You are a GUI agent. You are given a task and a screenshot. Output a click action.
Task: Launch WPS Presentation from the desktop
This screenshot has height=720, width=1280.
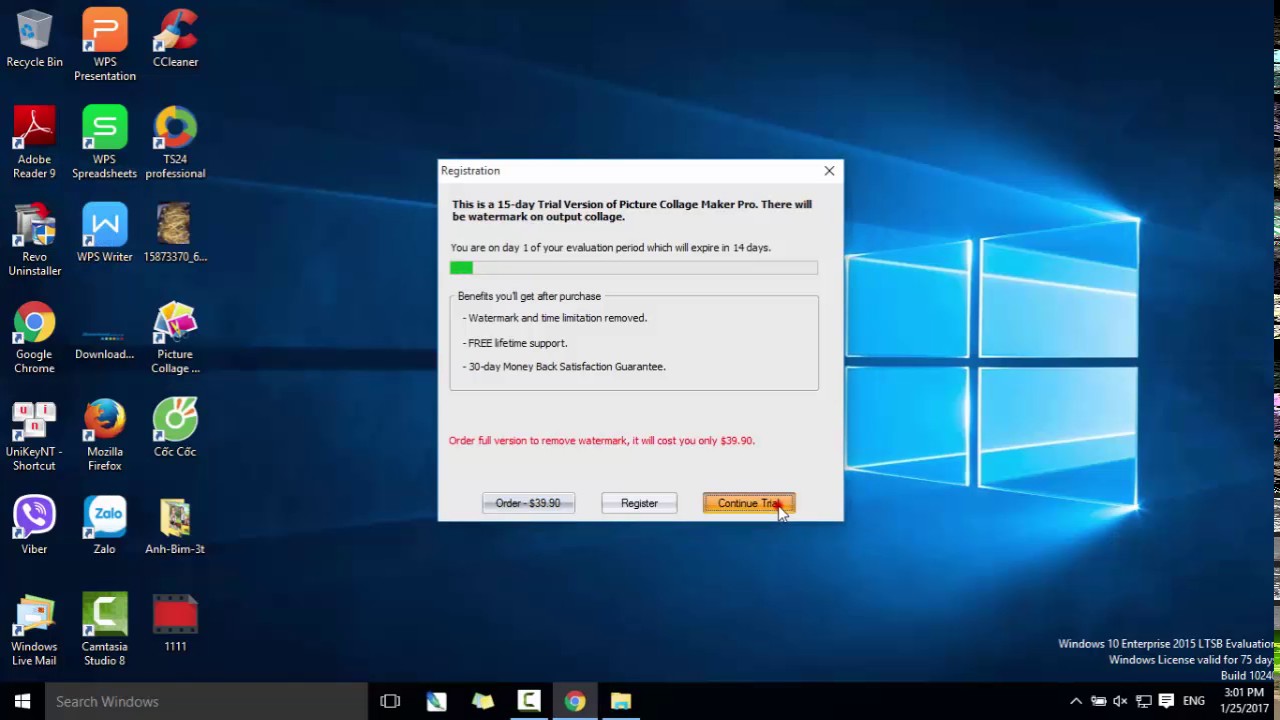[105, 45]
